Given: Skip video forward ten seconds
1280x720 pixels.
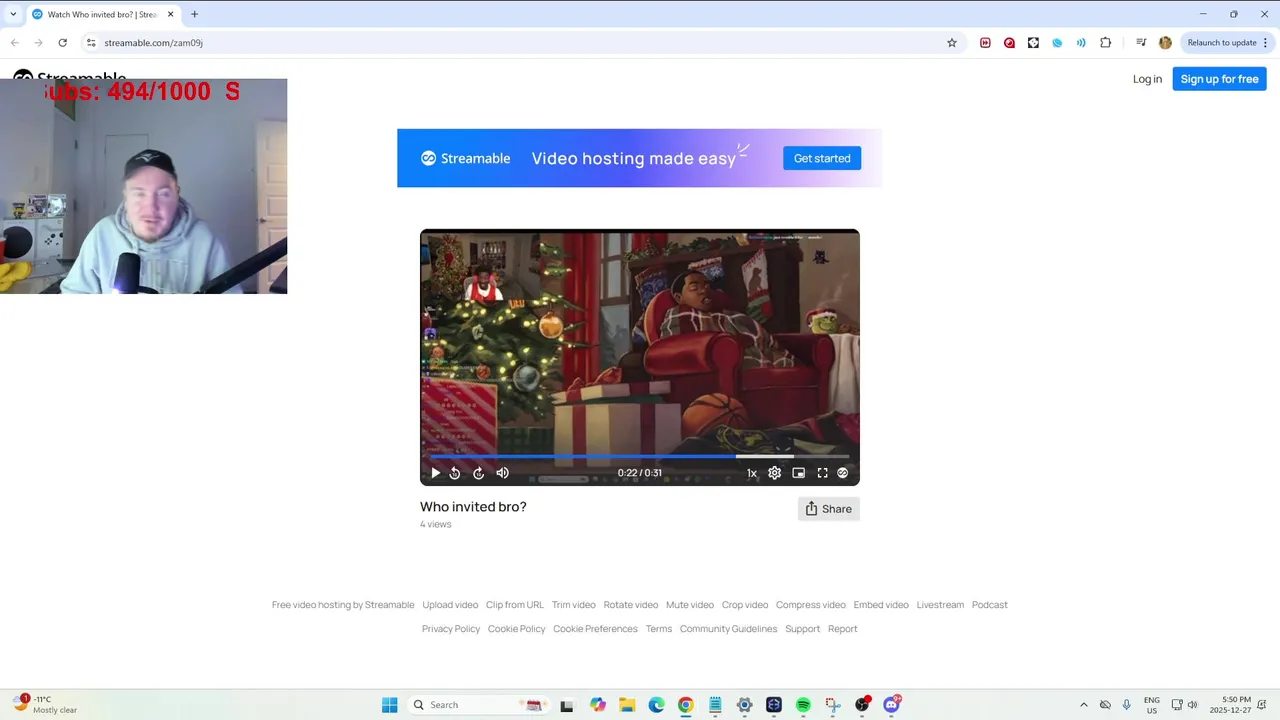Looking at the screenshot, I should coord(478,473).
